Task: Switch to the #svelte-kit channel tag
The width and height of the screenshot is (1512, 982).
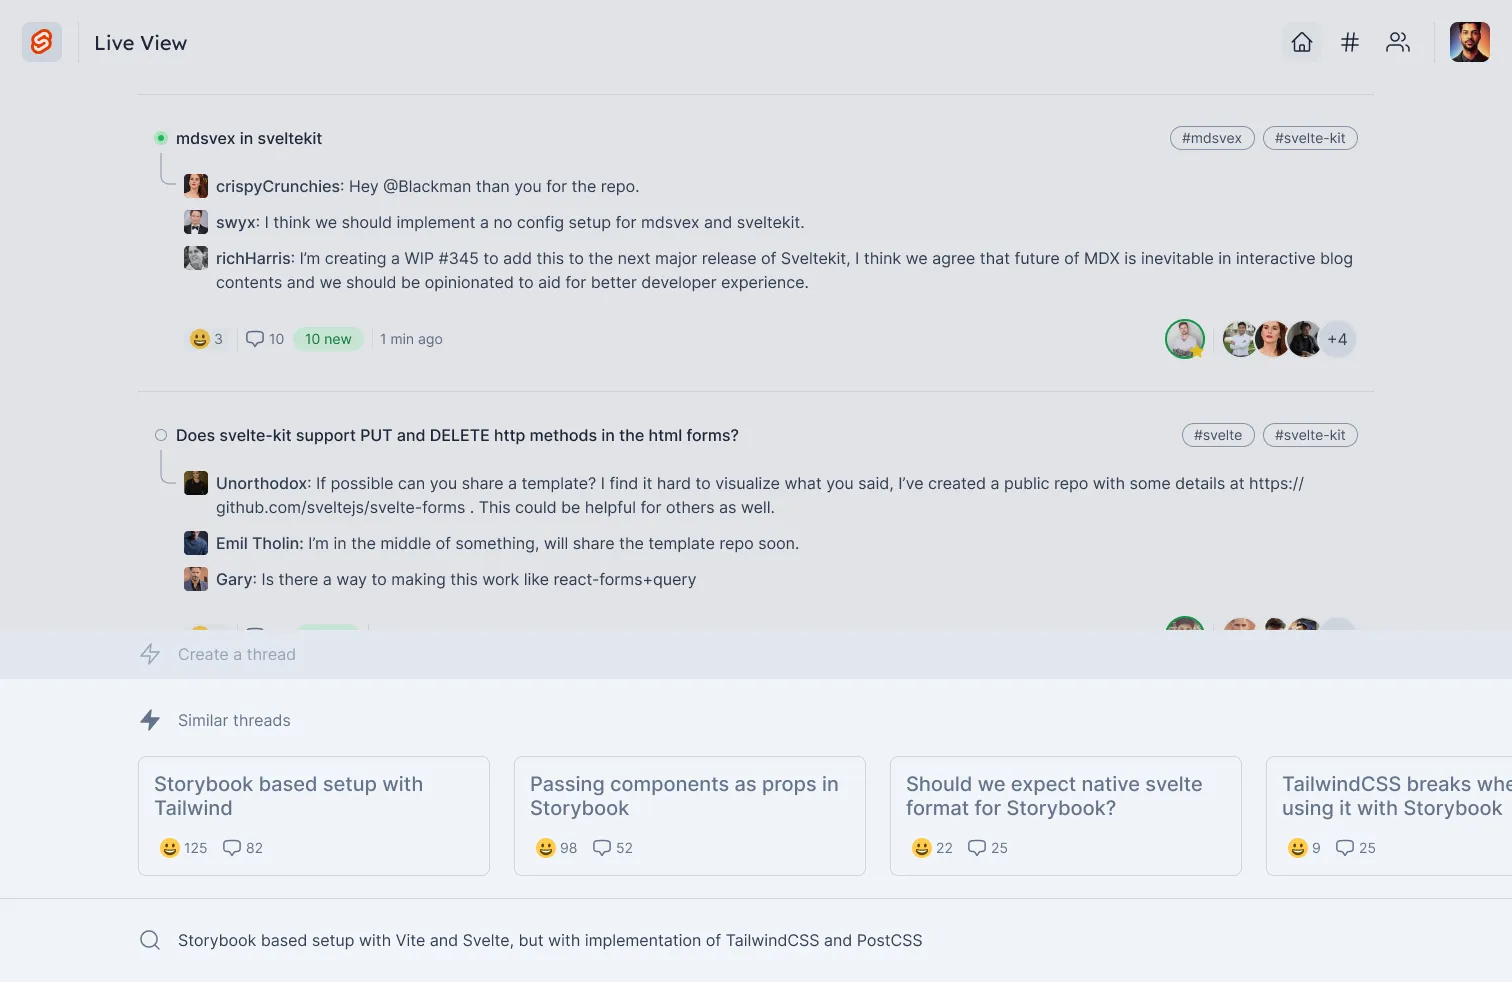Action: [1310, 138]
